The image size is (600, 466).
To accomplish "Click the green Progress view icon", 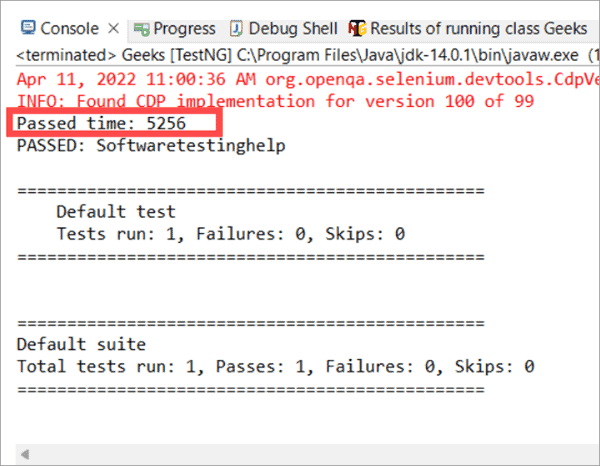I will [141, 29].
